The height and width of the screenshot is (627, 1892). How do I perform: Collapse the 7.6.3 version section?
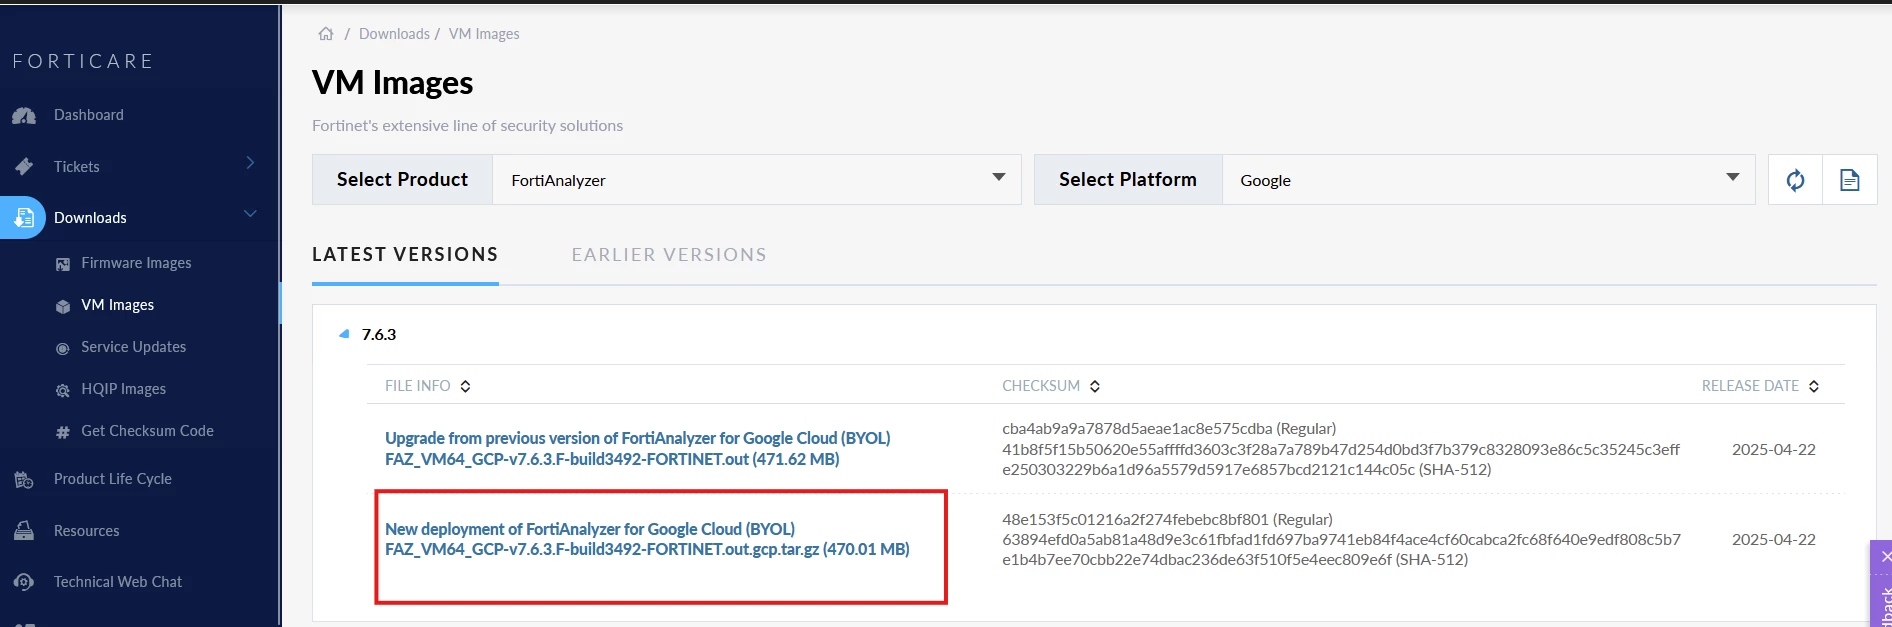[344, 334]
